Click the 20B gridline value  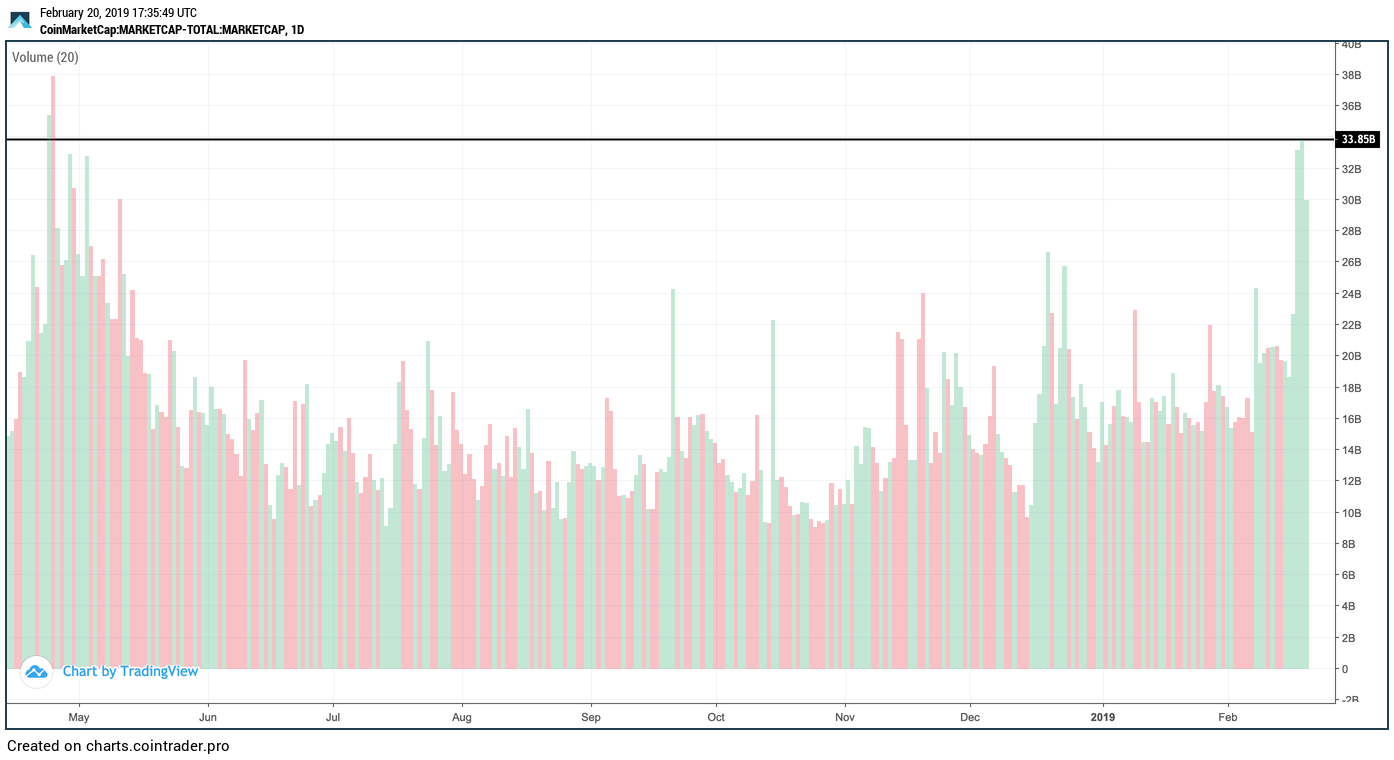pos(1350,356)
